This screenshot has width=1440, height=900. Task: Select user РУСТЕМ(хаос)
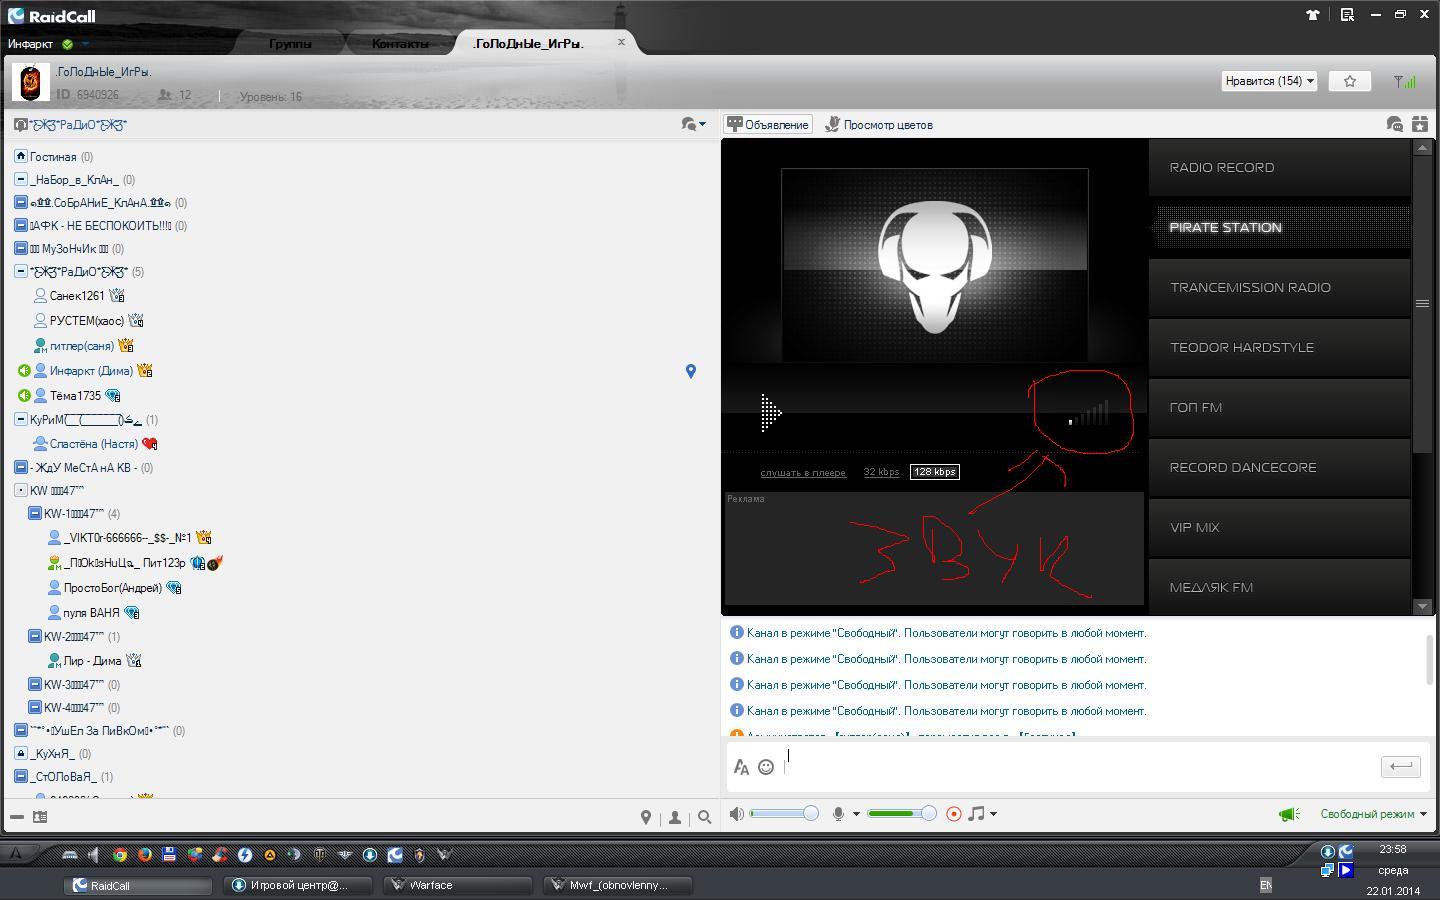point(87,321)
